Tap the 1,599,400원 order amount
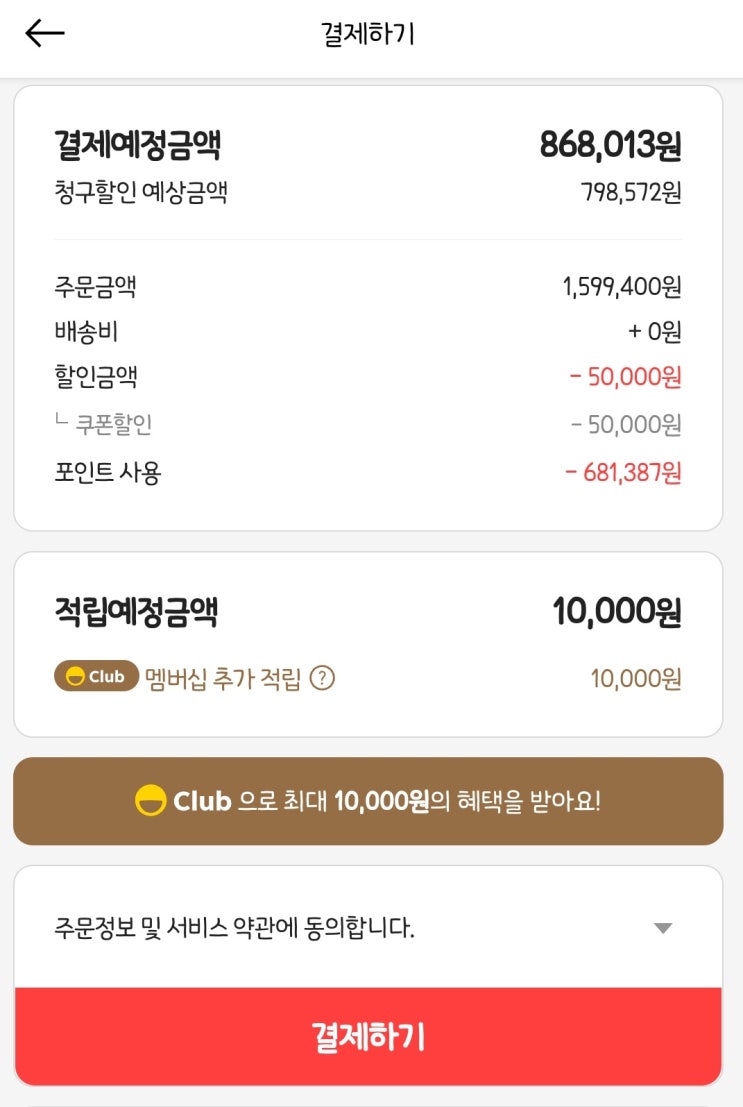The image size is (743, 1107). click(x=621, y=288)
